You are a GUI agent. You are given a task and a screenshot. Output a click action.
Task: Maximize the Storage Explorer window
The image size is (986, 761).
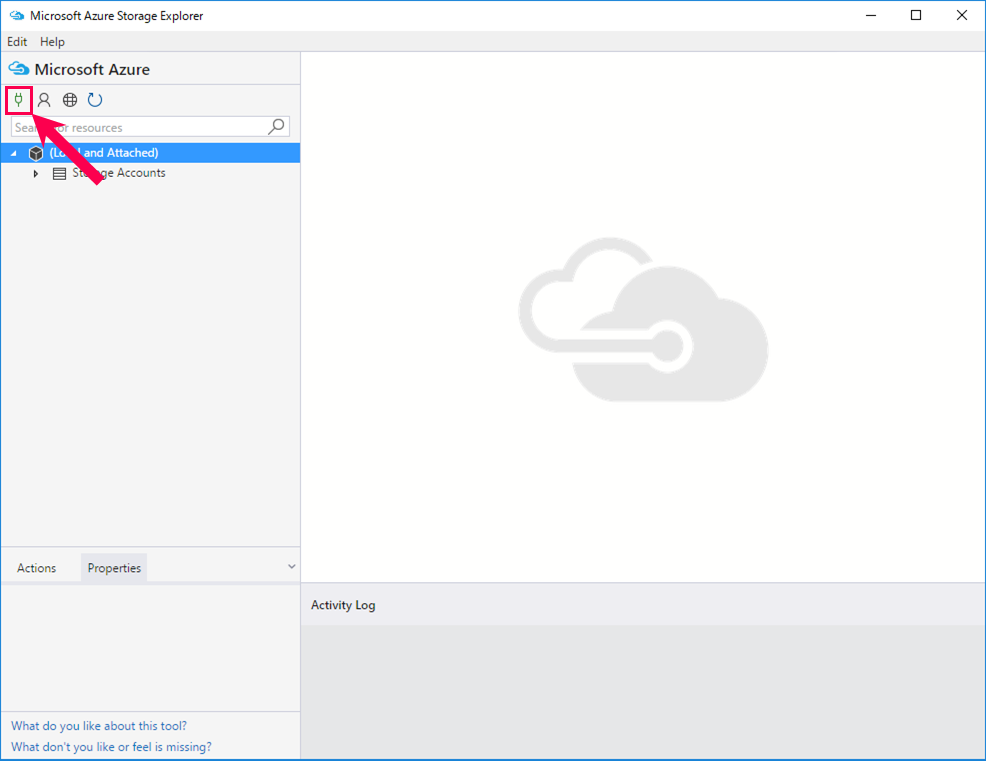coord(916,16)
